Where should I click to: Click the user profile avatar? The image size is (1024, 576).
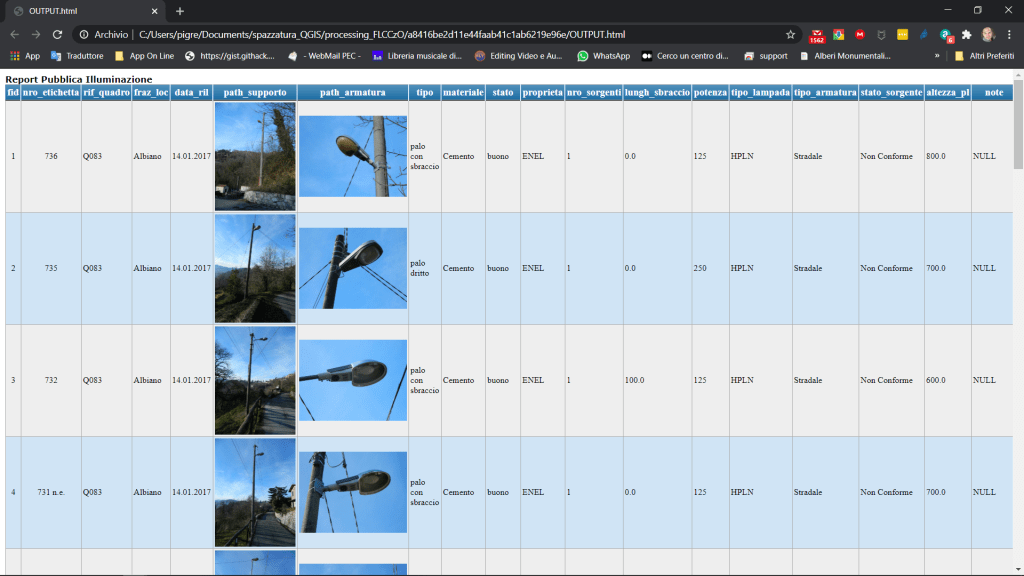(988, 34)
